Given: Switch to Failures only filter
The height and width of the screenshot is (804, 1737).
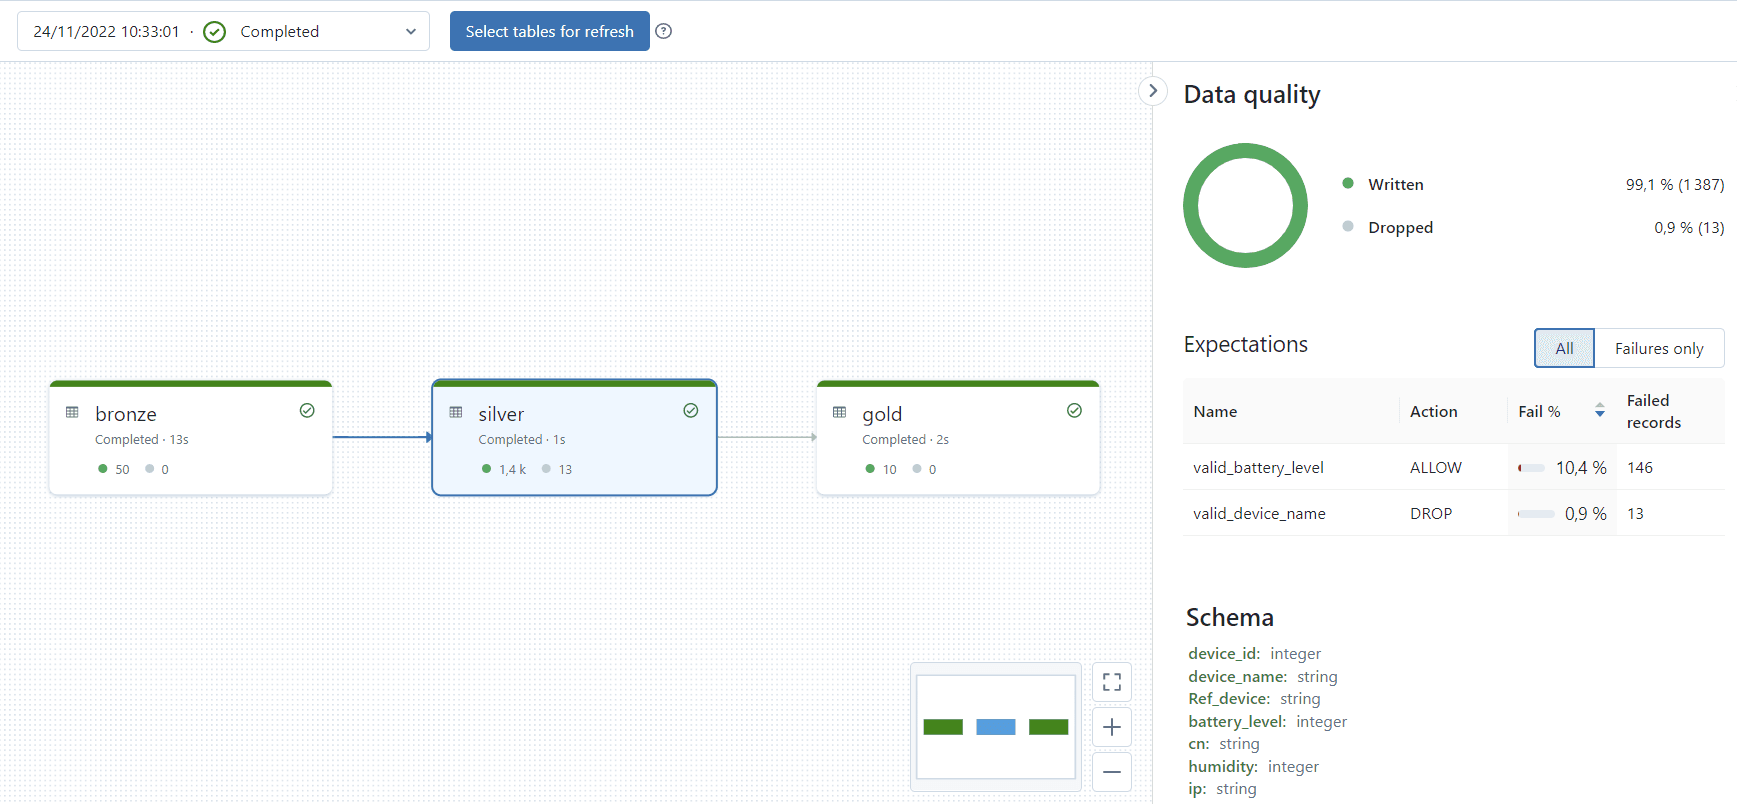Looking at the screenshot, I should (x=1658, y=348).
